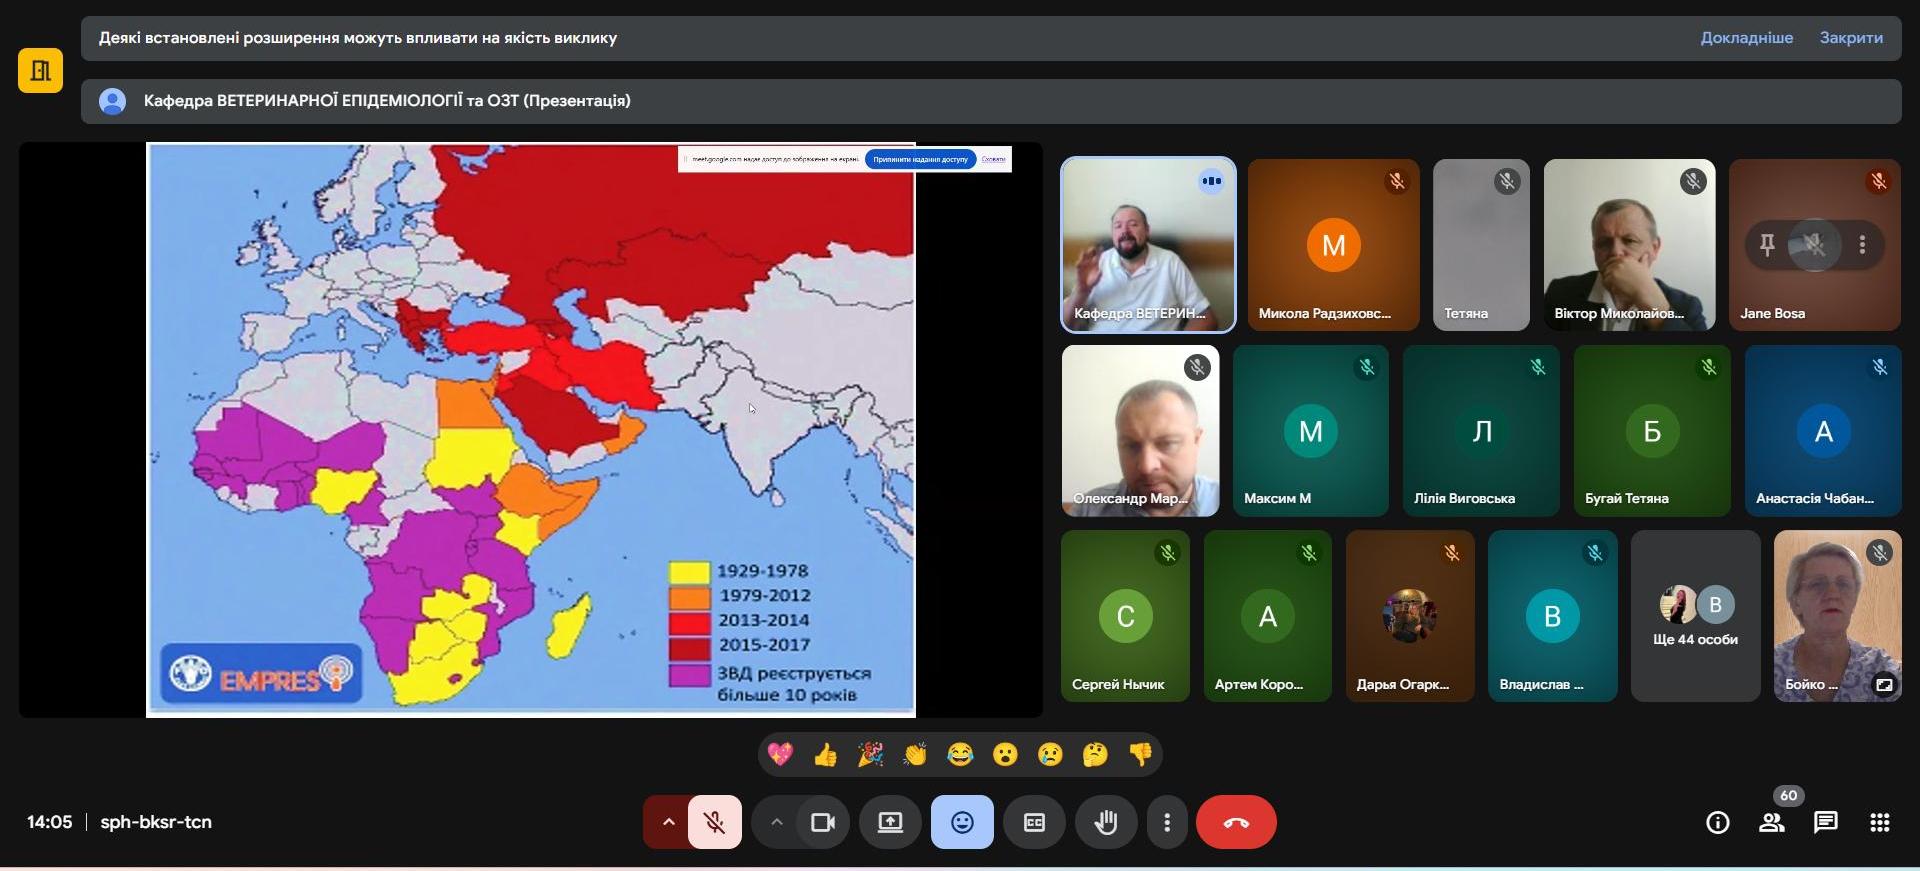Unmute the microphone
The image size is (1920, 871).
(x=714, y=822)
